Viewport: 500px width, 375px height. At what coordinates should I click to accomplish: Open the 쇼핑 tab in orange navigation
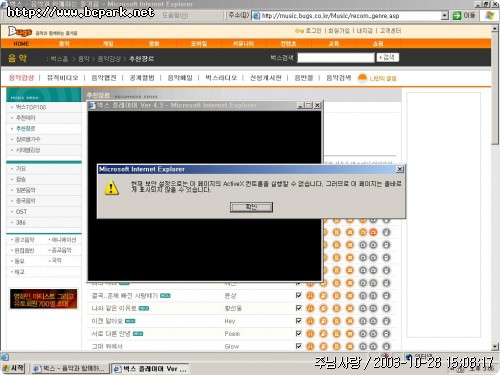pyautogui.click(x=378, y=44)
